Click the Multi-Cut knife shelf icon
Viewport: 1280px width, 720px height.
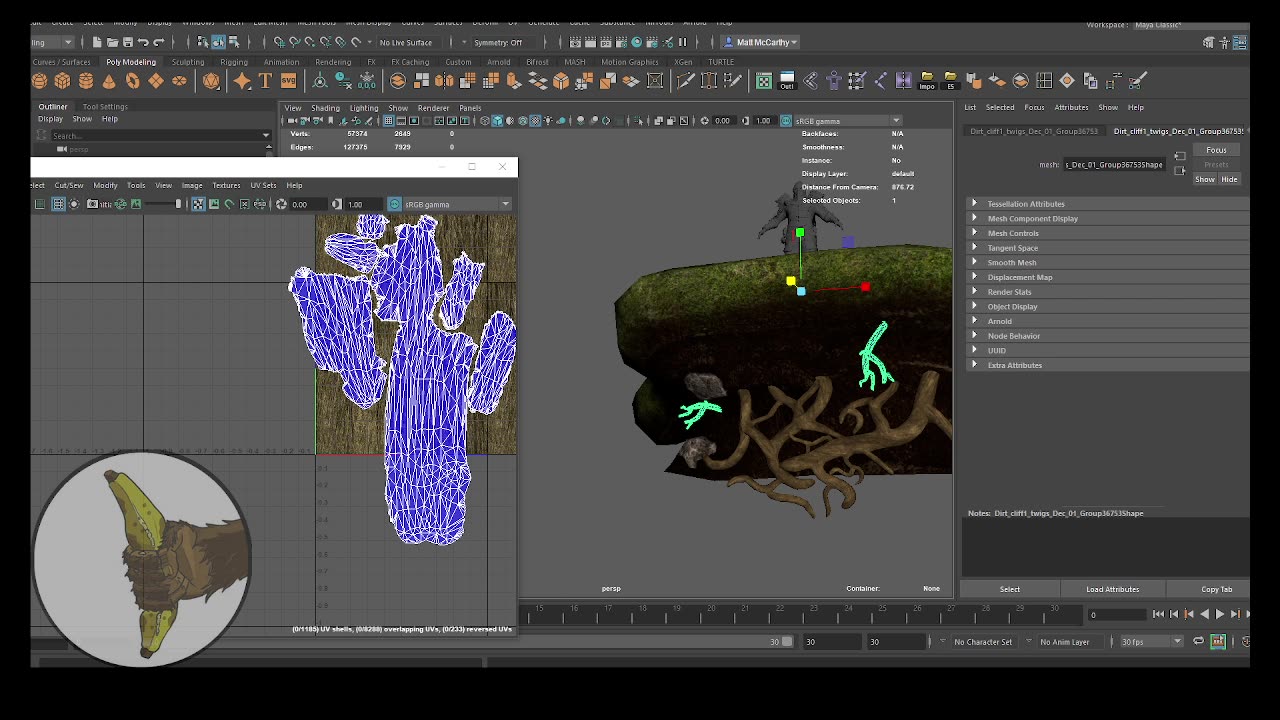tap(685, 81)
